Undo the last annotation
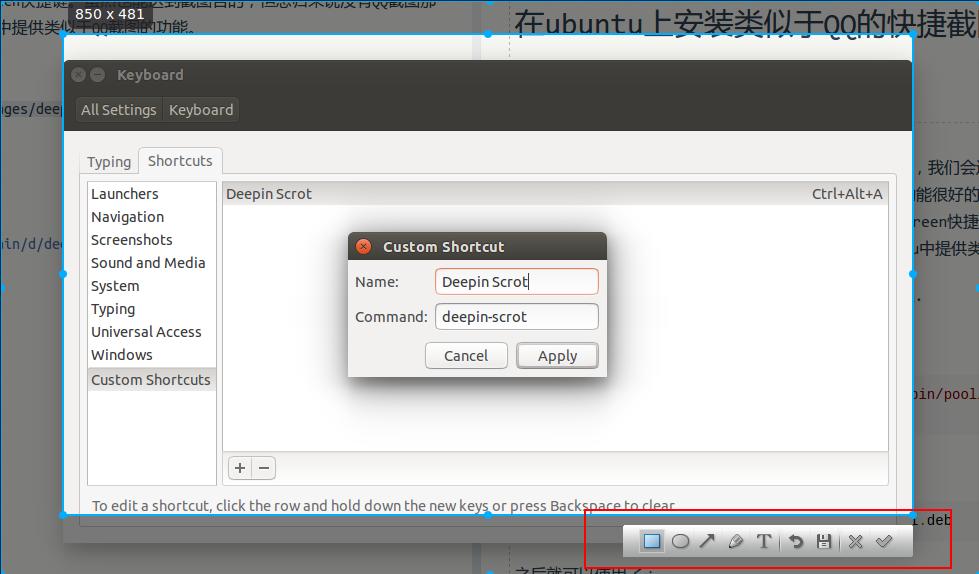This screenshot has width=979, height=574. click(796, 541)
